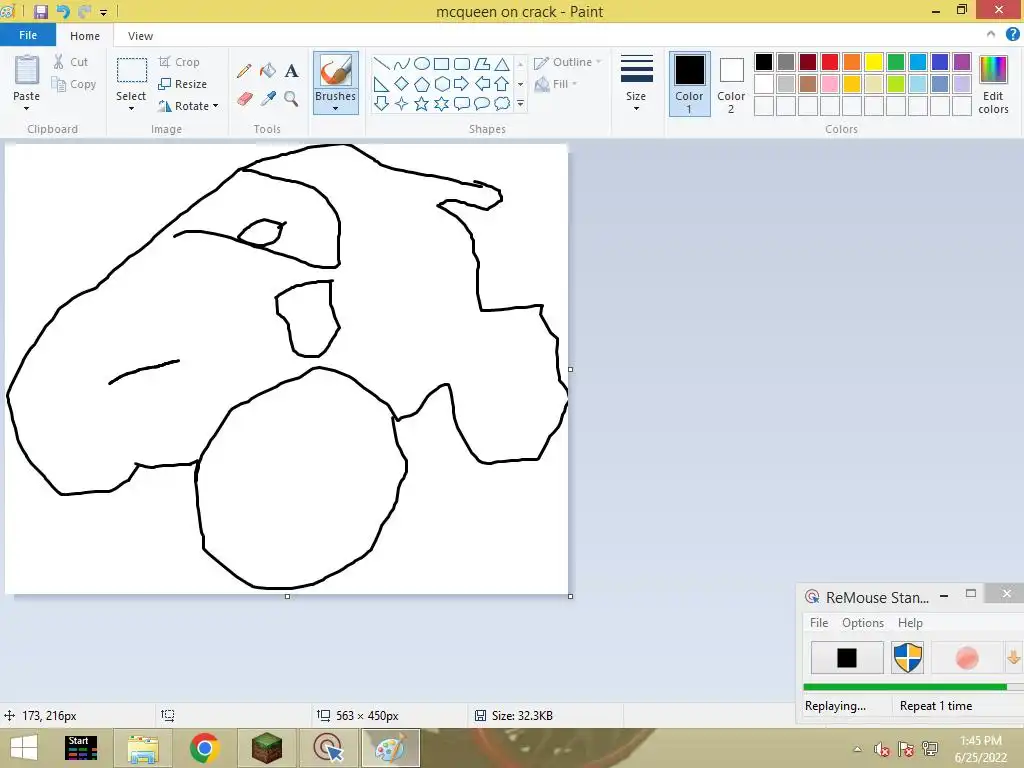
Task: Pick the green color swatch
Action: click(x=896, y=62)
